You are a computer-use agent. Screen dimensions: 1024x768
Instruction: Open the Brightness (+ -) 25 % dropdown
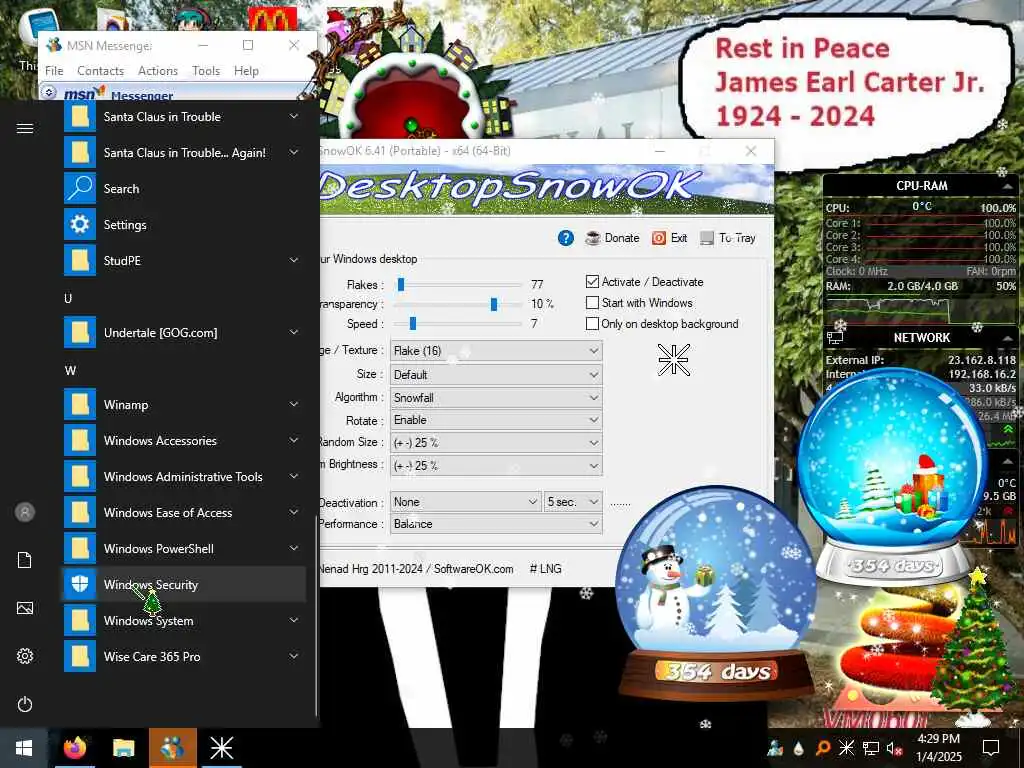496,466
